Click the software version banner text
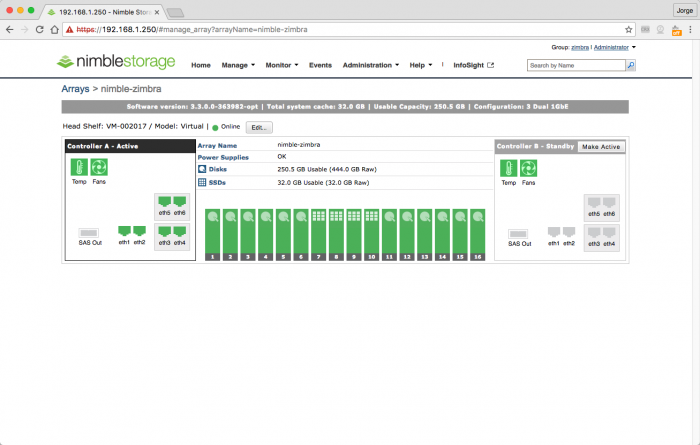This screenshot has height=445, width=700. (x=192, y=107)
